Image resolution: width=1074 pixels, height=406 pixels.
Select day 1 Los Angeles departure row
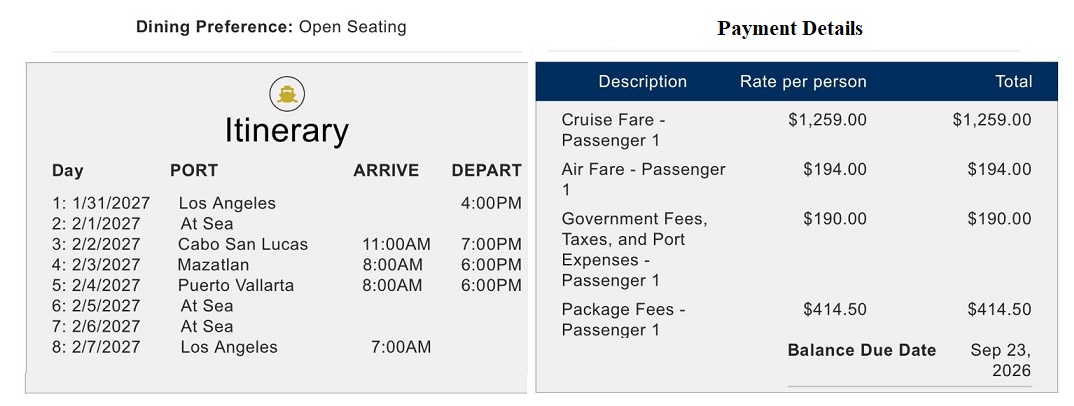(227, 203)
